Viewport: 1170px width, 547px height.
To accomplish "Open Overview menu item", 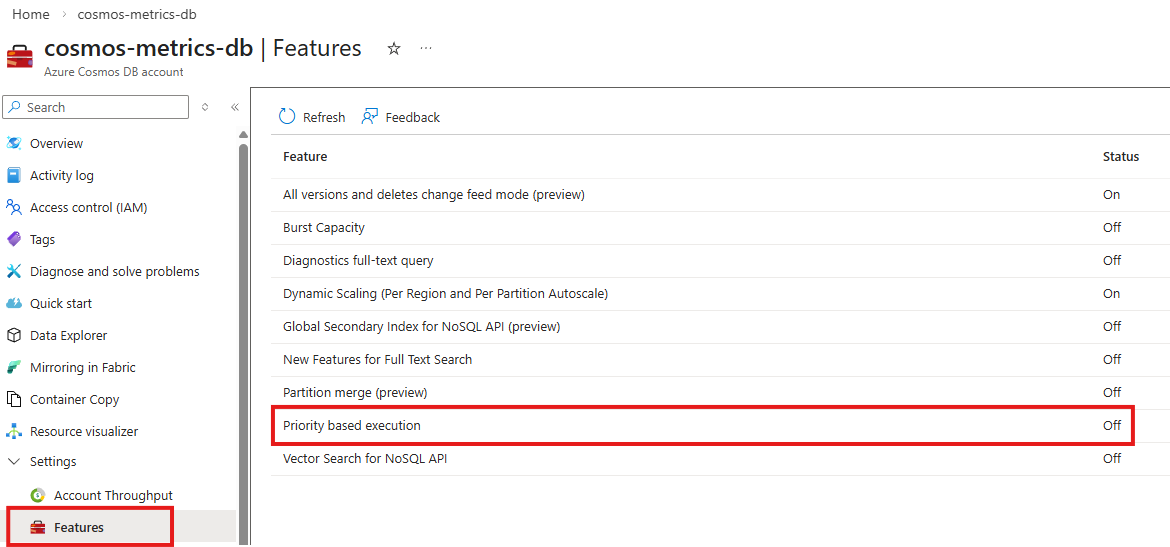I will coord(56,143).
